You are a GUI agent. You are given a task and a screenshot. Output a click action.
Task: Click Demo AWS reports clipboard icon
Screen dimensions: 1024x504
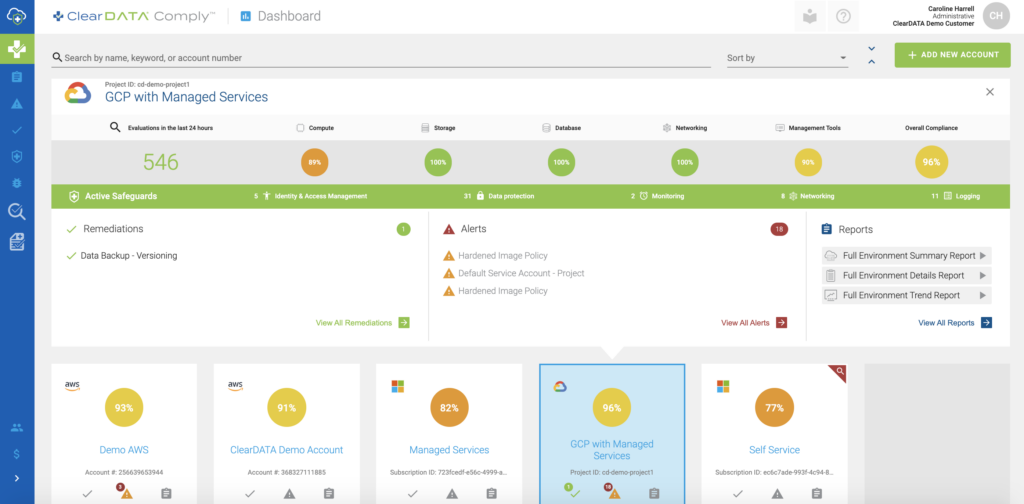(166, 494)
